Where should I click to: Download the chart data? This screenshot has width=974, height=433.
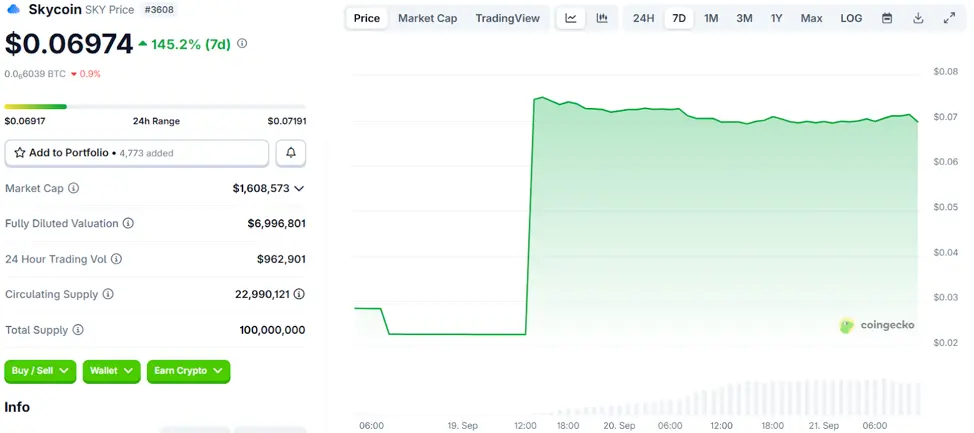tap(918, 18)
